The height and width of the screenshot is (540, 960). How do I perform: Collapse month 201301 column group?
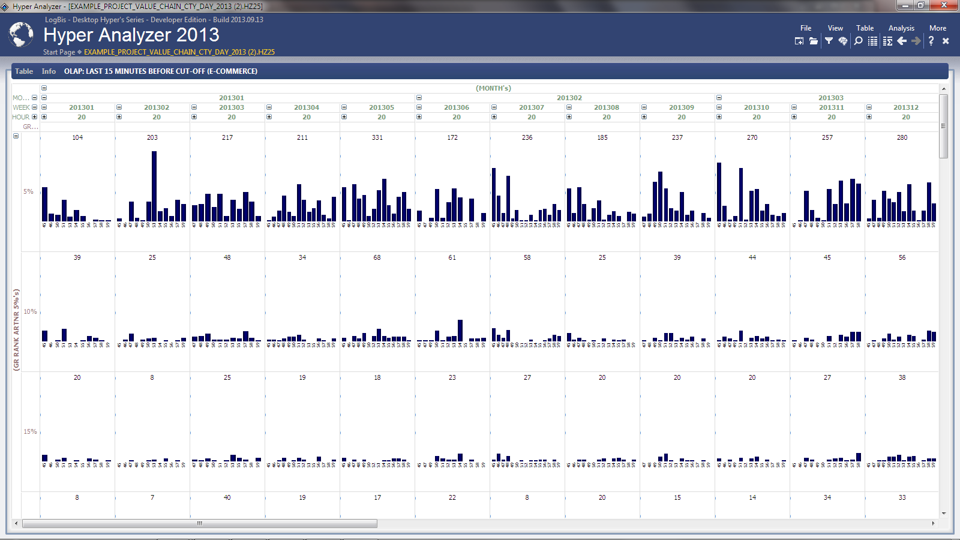pyautogui.click(x=44, y=98)
